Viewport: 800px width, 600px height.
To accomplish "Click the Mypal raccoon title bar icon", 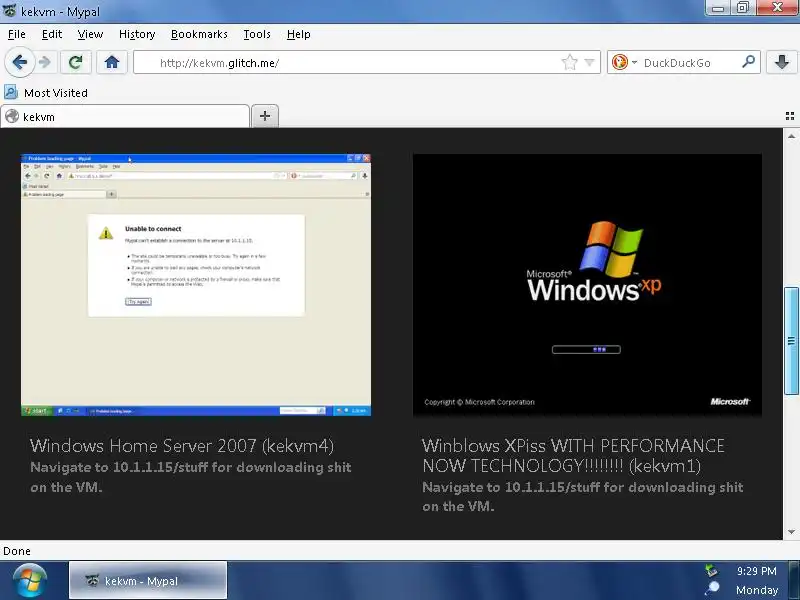I will click(x=10, y=10).
